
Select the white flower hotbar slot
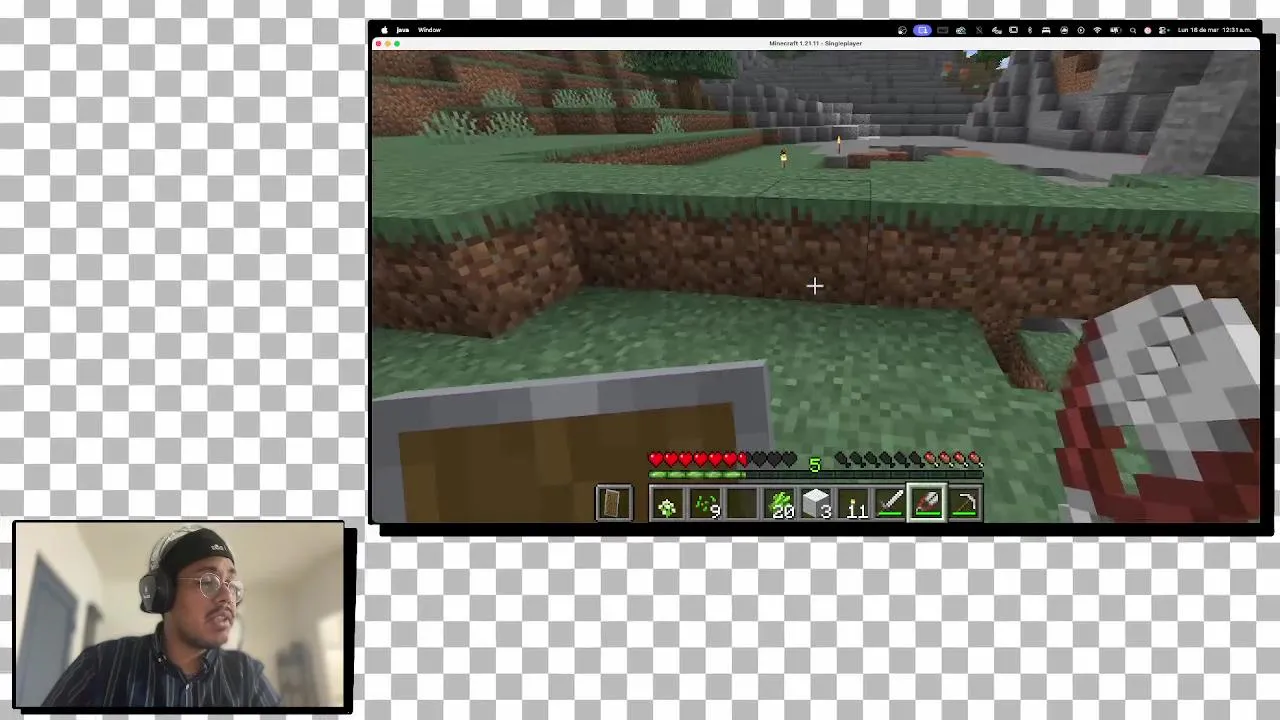click(x=667, y=504)
